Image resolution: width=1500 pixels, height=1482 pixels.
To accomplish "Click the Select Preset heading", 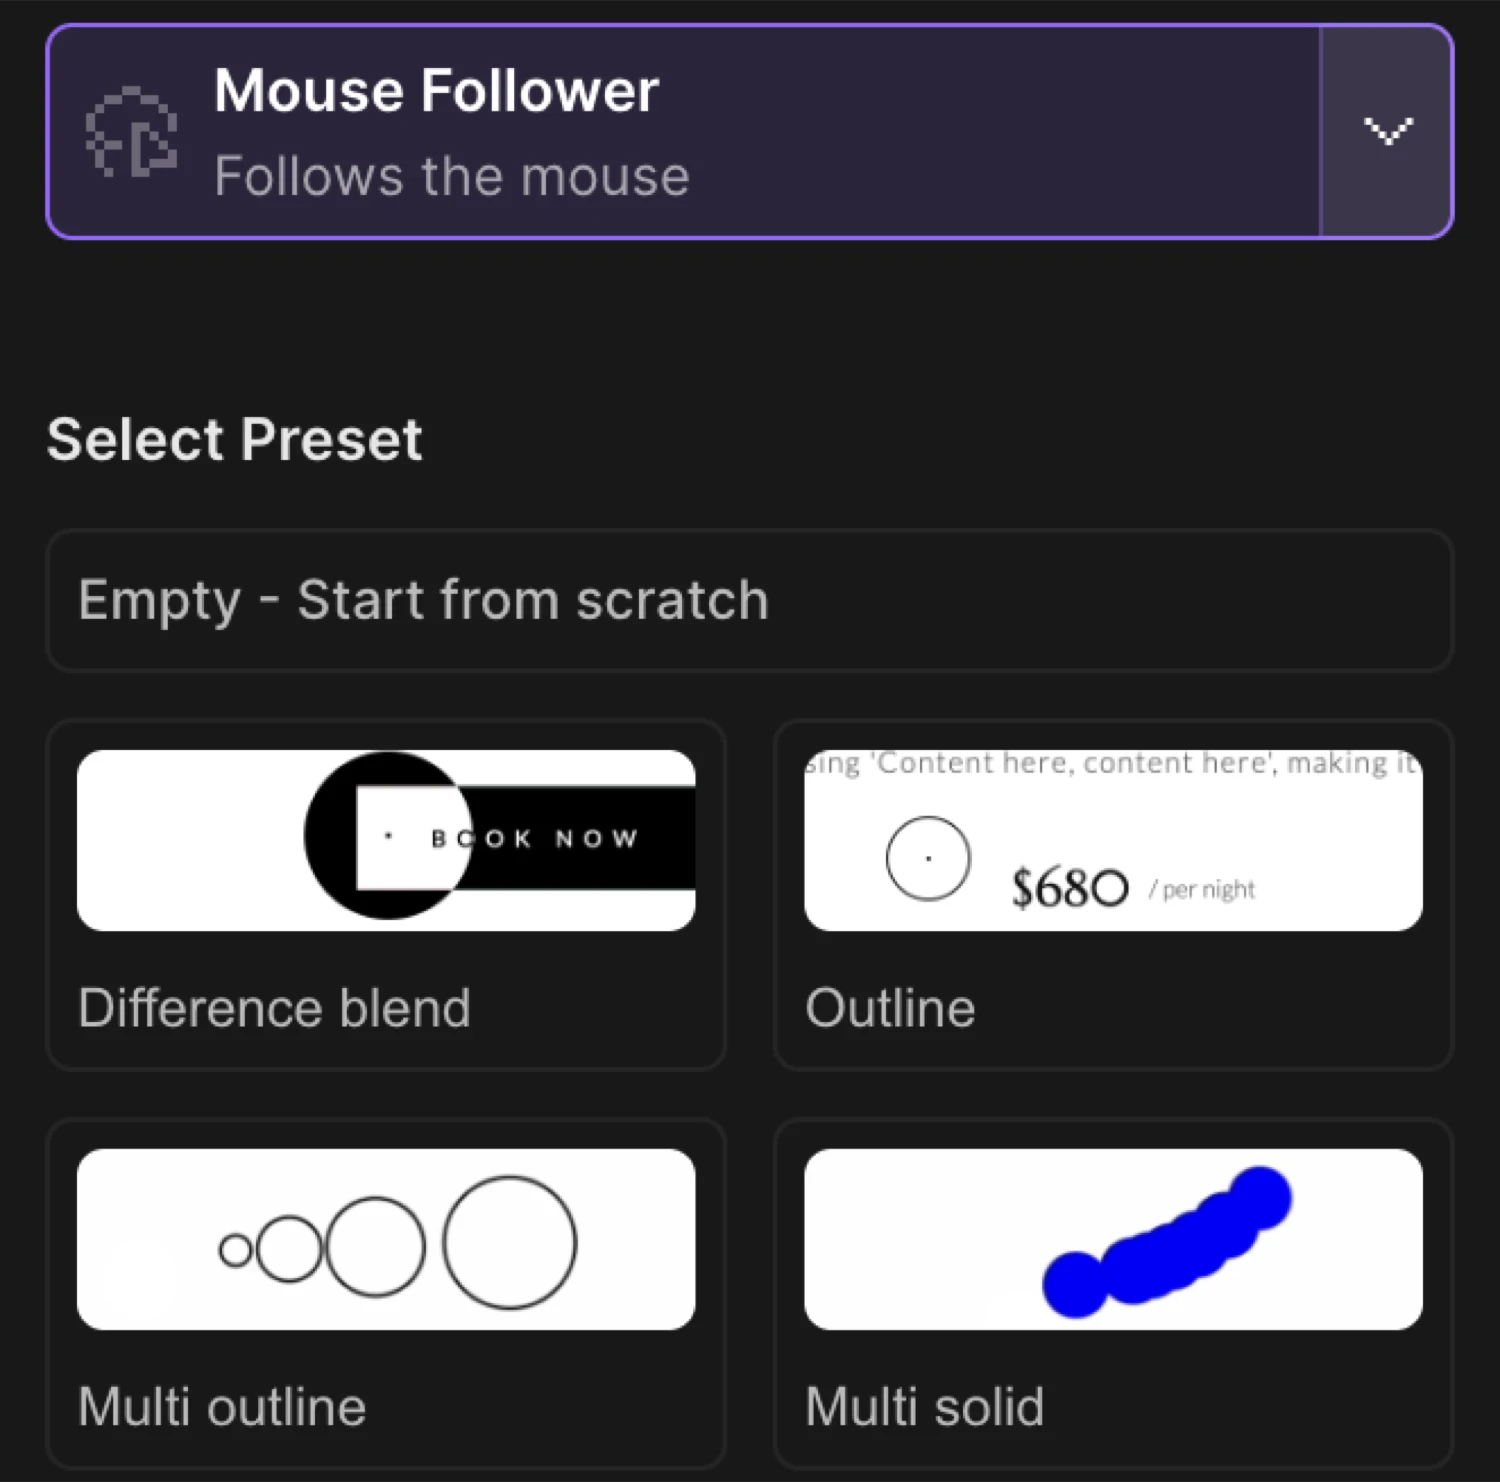I will click(235, 438).
